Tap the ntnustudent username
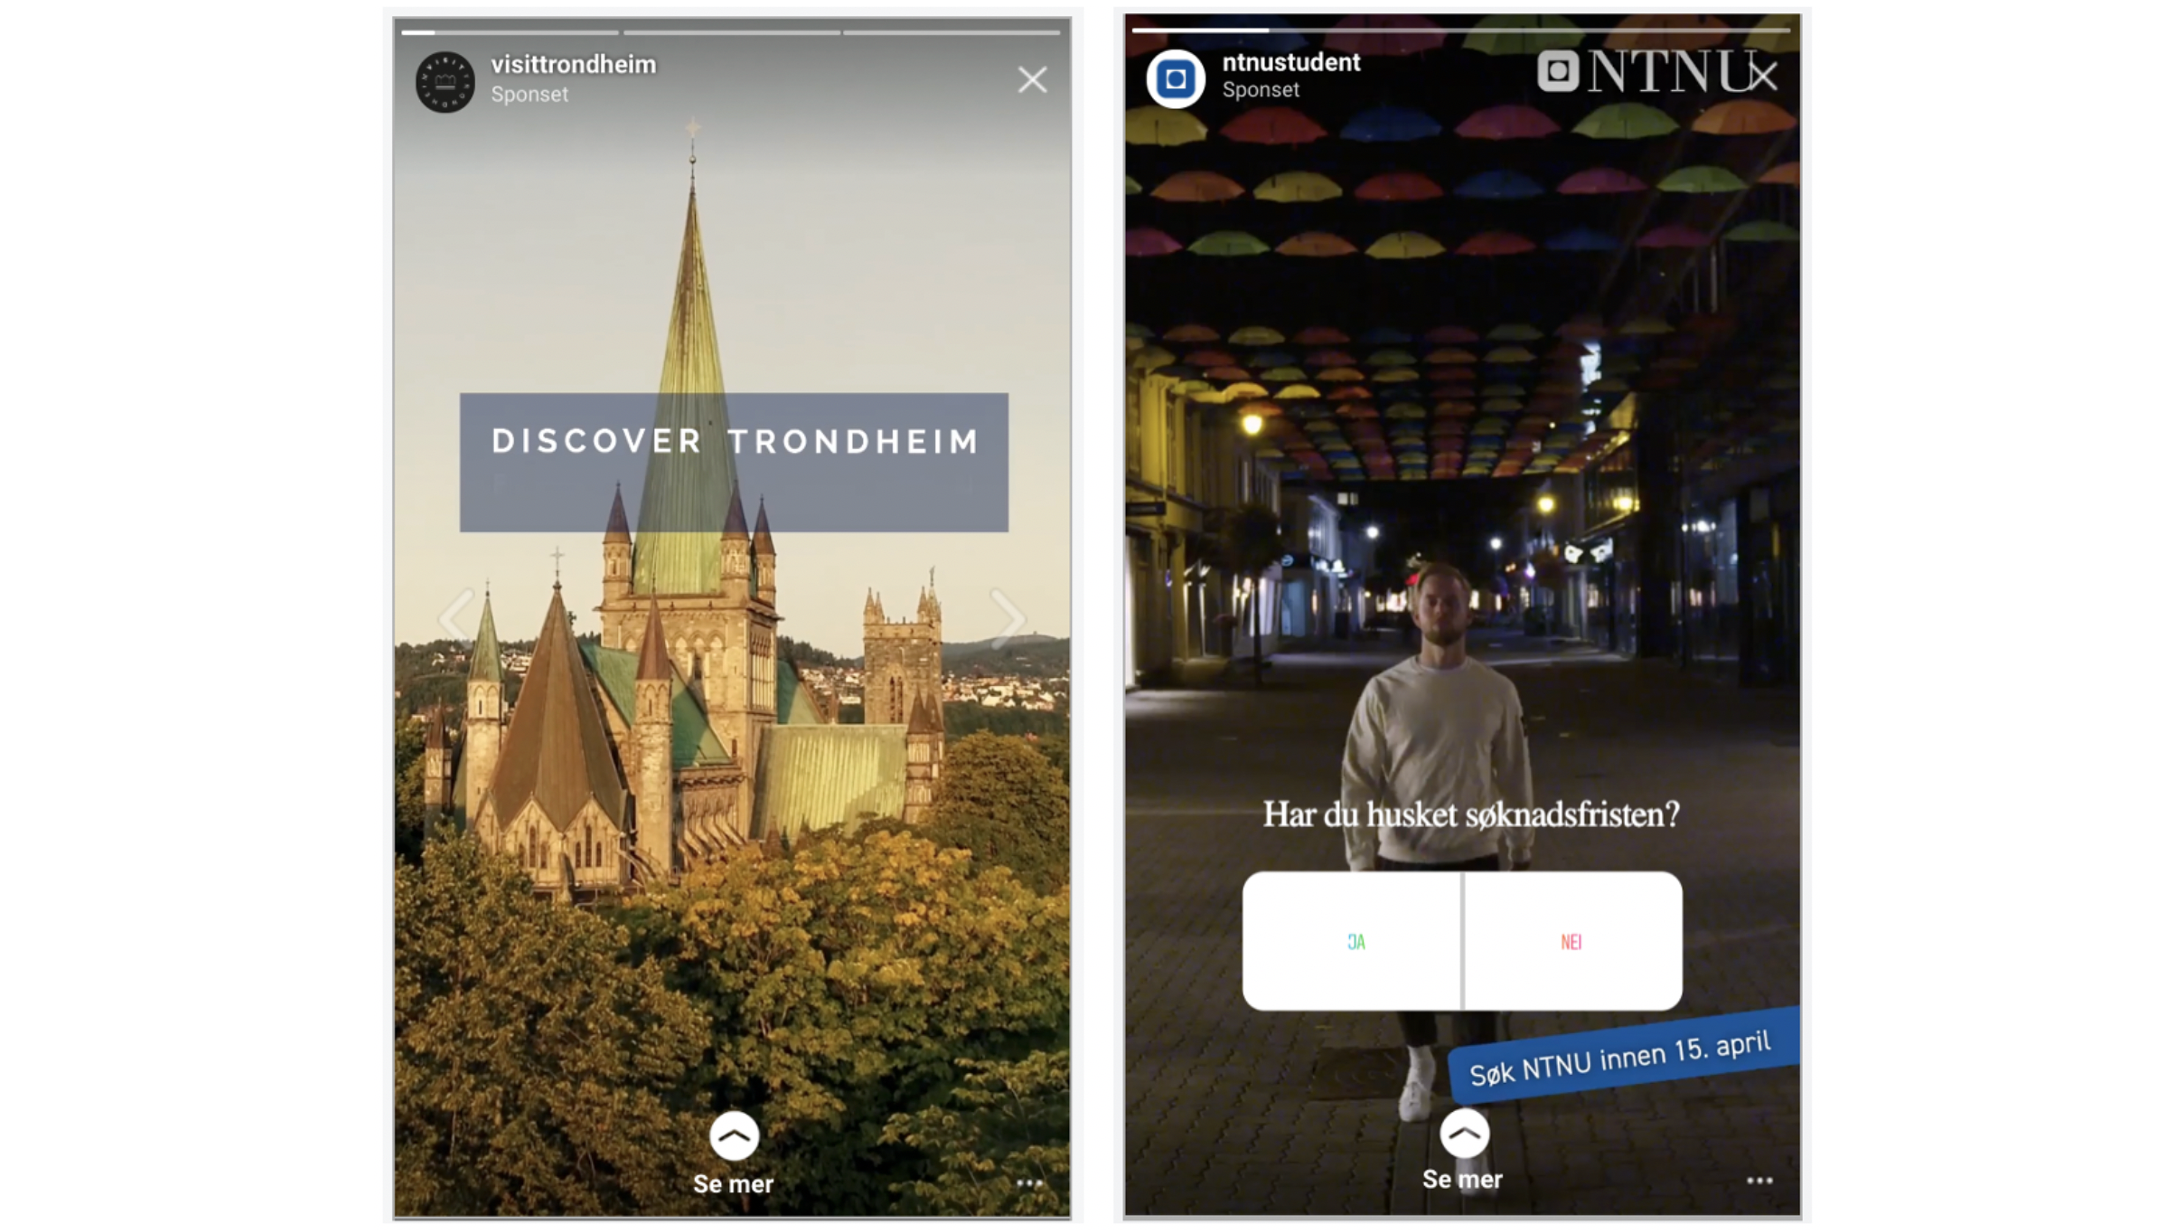This screenshot has height=1230, width=2178. [x=1291, y=62]
